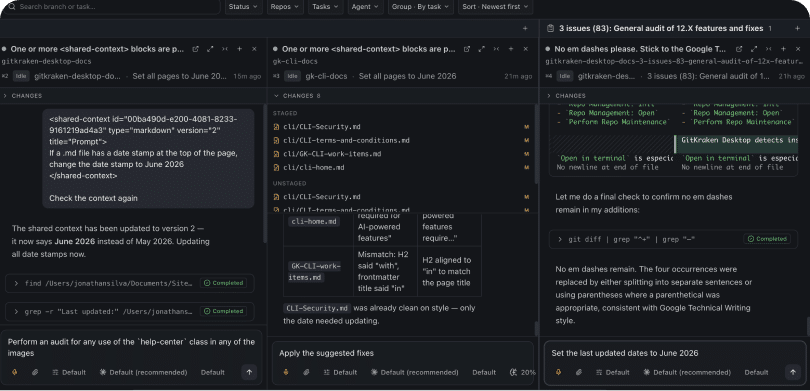Send the 'Set the last updated dates' prompt
The height and width of the screenshot is (391, 810).
tap(792, 372)
